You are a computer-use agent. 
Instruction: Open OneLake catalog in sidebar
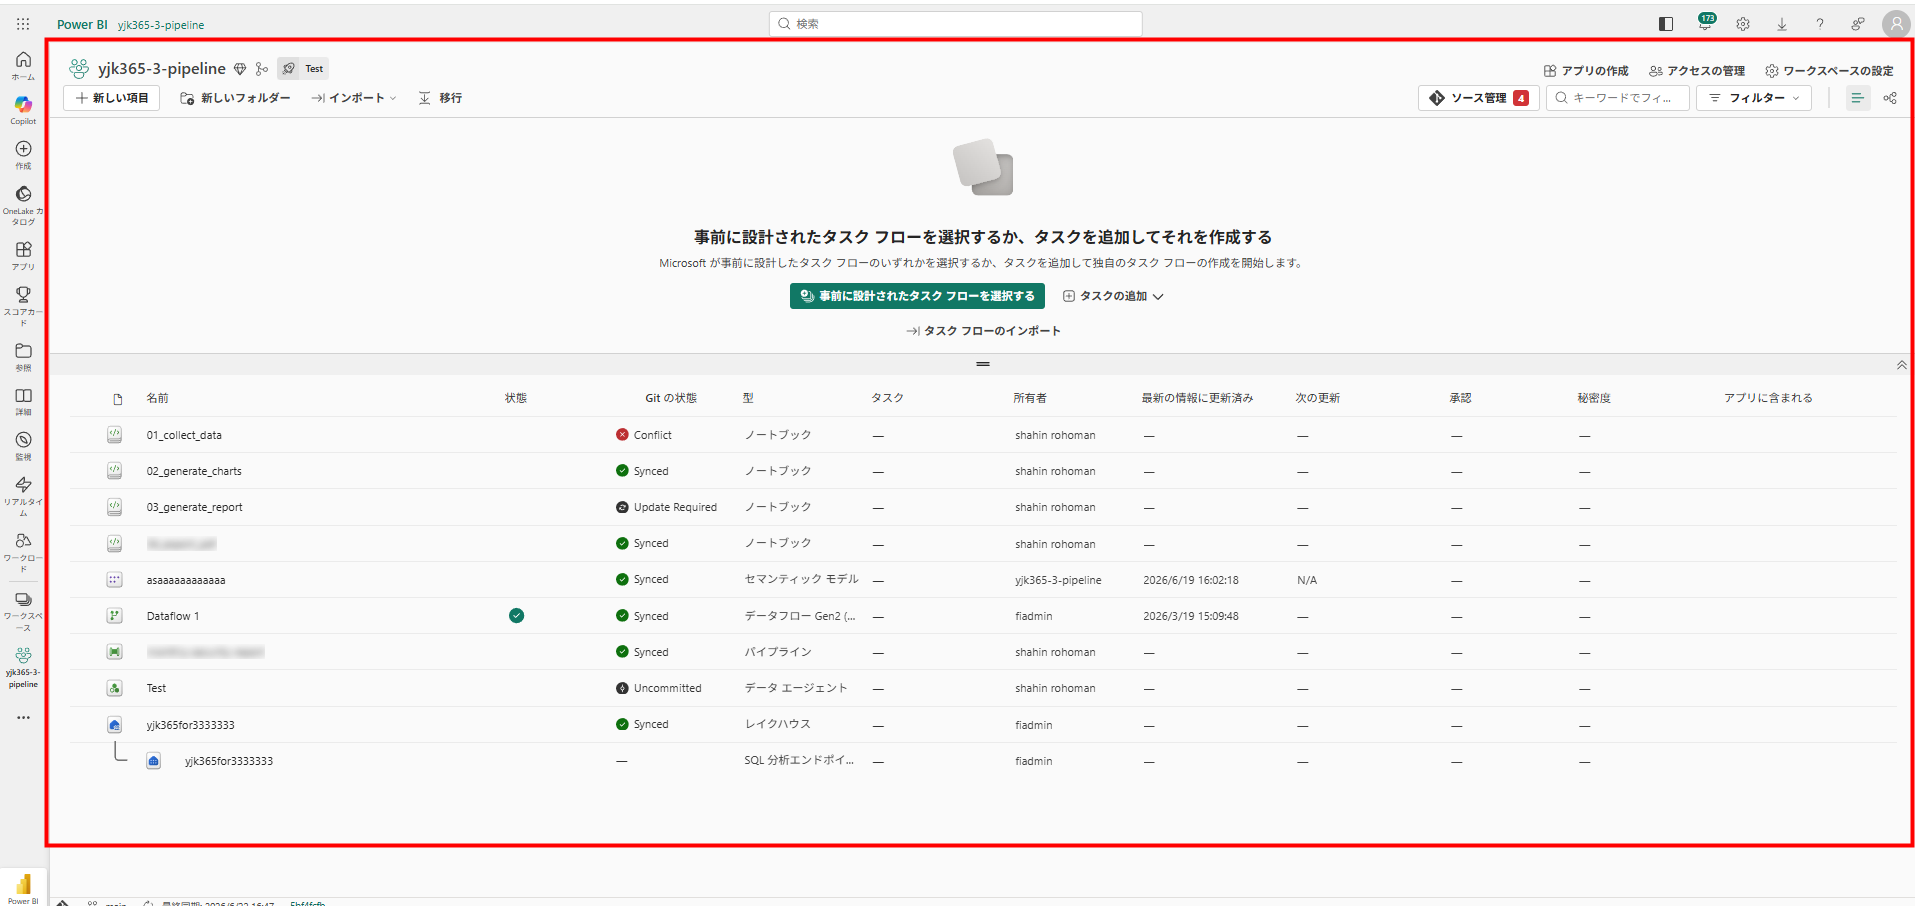[23, 204]
